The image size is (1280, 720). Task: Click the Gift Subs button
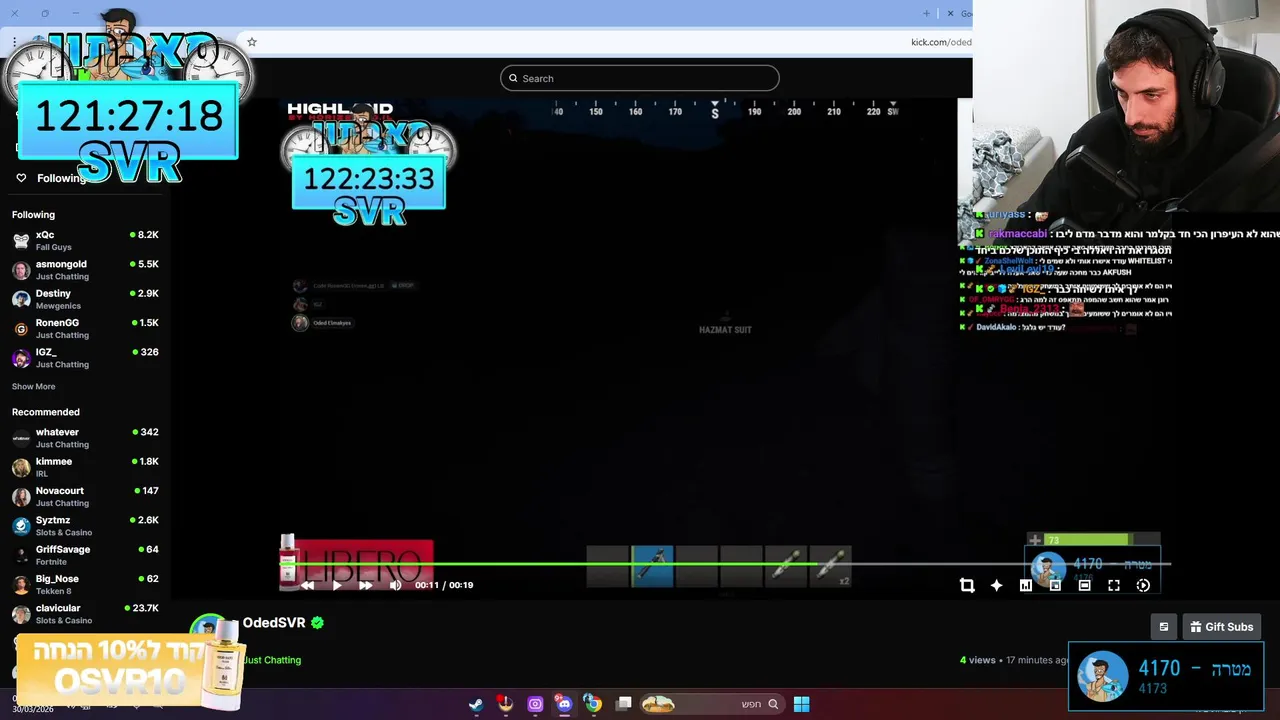[x=1221, y=627]
